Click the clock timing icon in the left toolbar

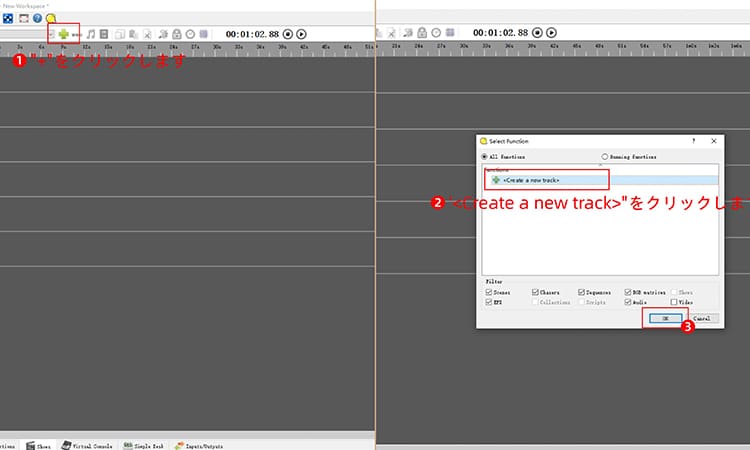click(190, 34)
